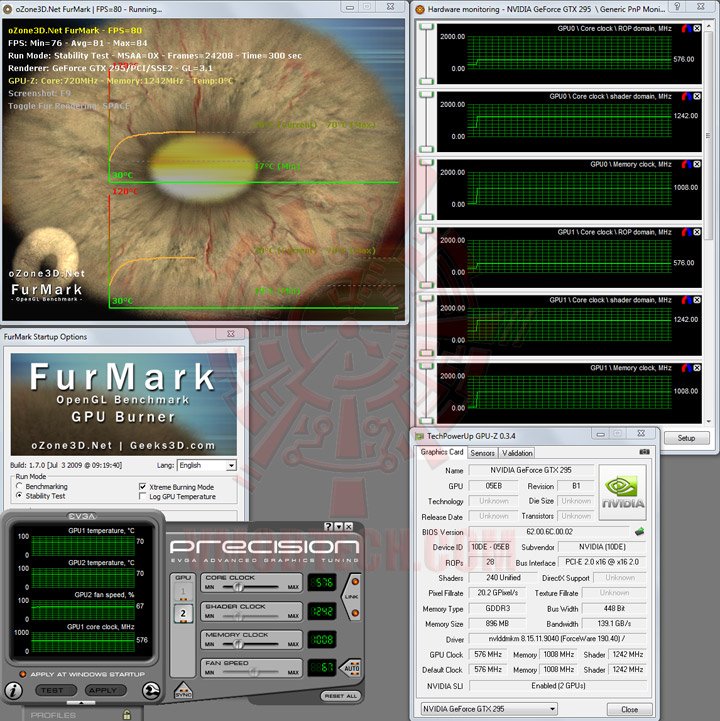Click the FurMark build text 'Build: 1.7.0'
Viewport: 720px width, 721px height.
click(66, 465)
